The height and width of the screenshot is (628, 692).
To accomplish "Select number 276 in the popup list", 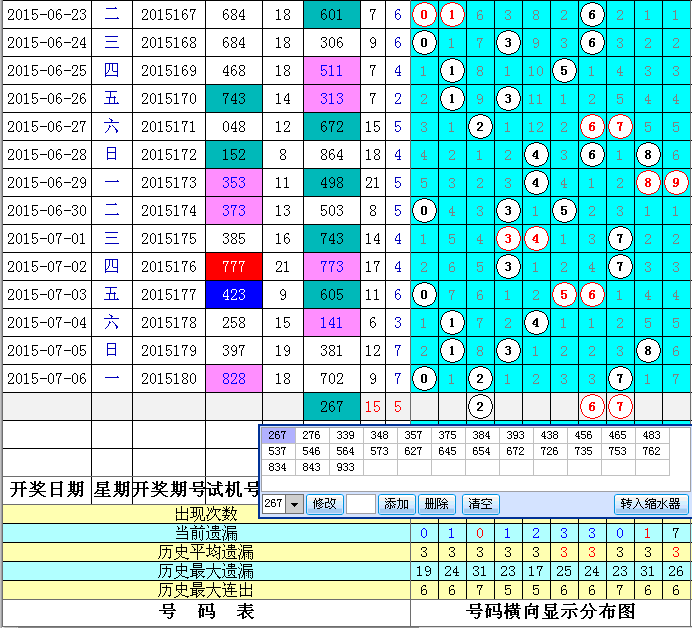I will (x=312, y=435).
